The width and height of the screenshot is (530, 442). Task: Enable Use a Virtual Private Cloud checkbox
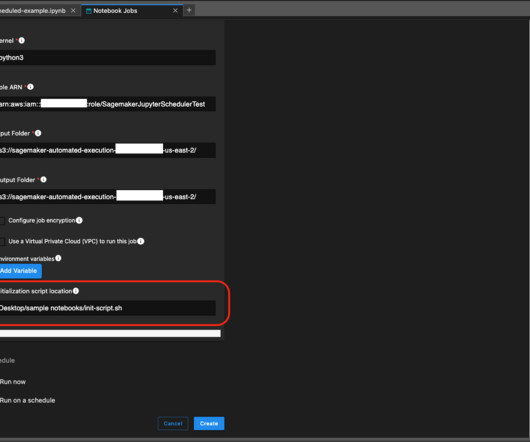[2, 242]
